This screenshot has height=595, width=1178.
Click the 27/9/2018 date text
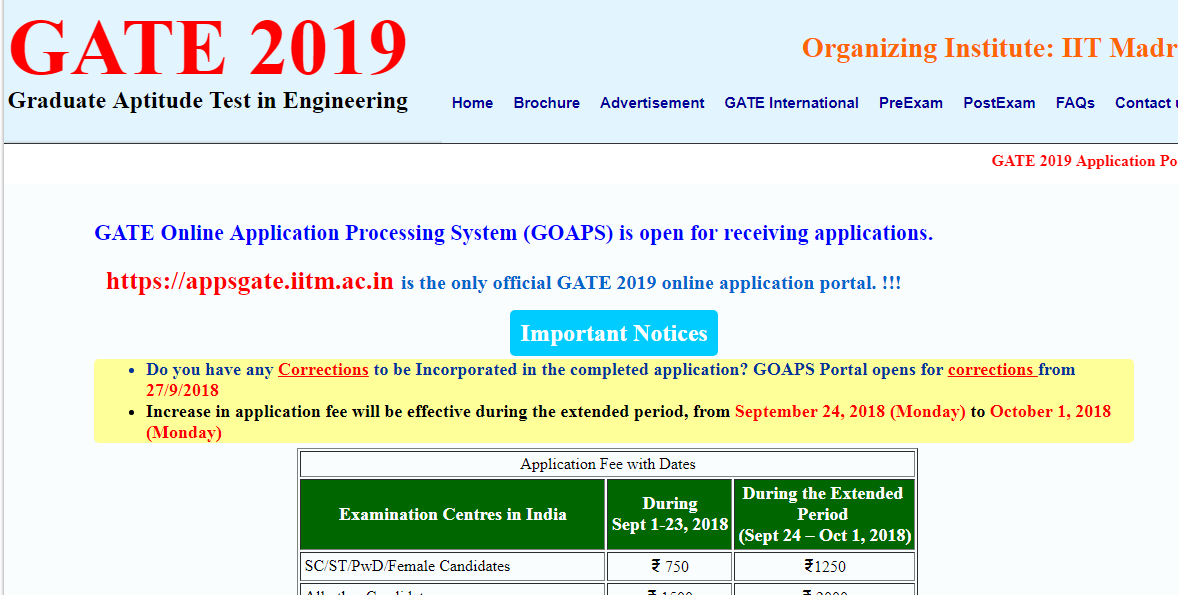(183, 391)
